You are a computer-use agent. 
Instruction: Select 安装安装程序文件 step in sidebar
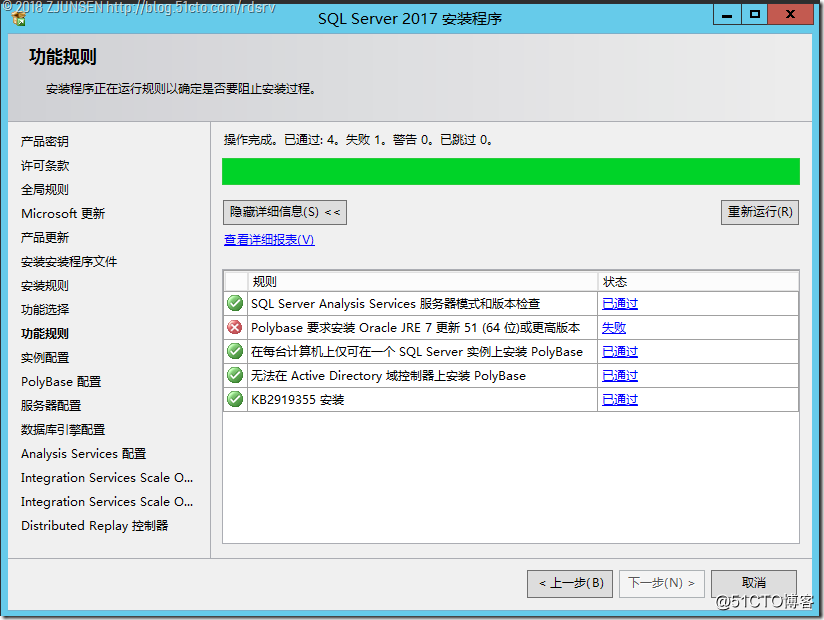click(x=69, y=262)
